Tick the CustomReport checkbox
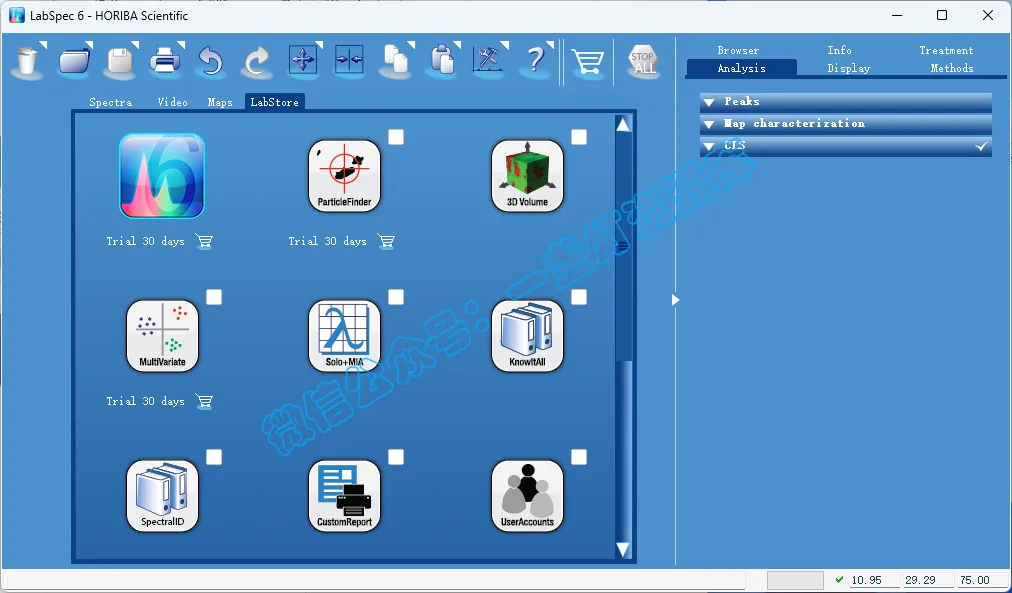 pyautogui.click(x=396, y=457)
